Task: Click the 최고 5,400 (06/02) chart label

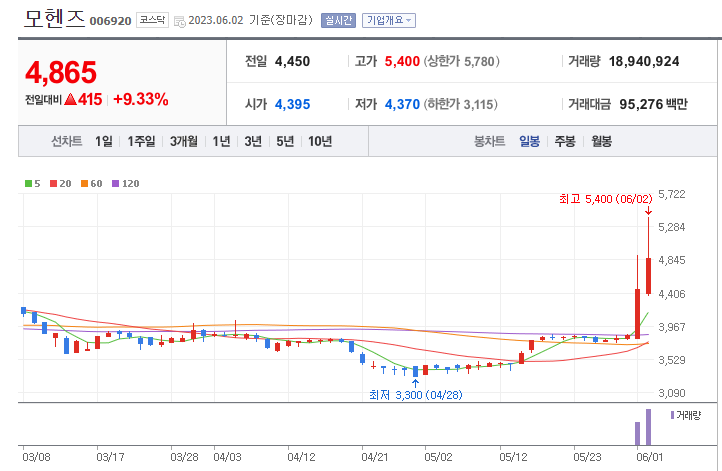Action: pos(606,199)
